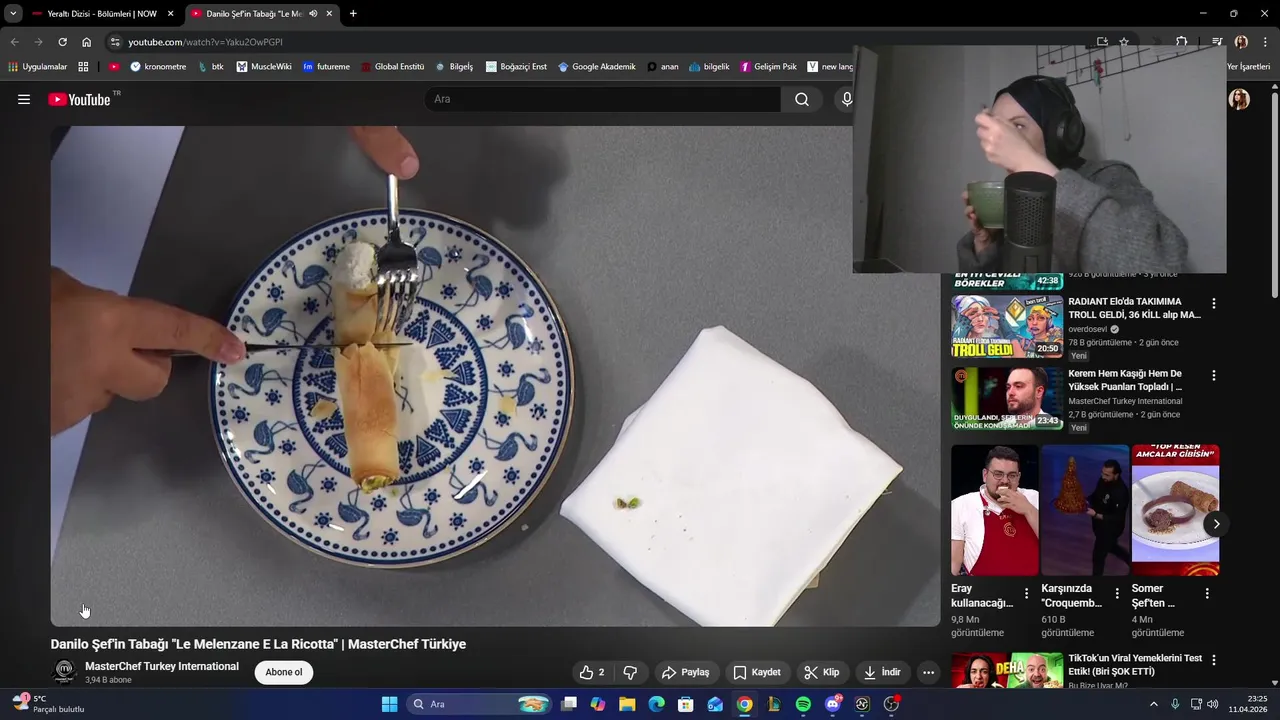Open a new browser tab

(x=353, y=14)
